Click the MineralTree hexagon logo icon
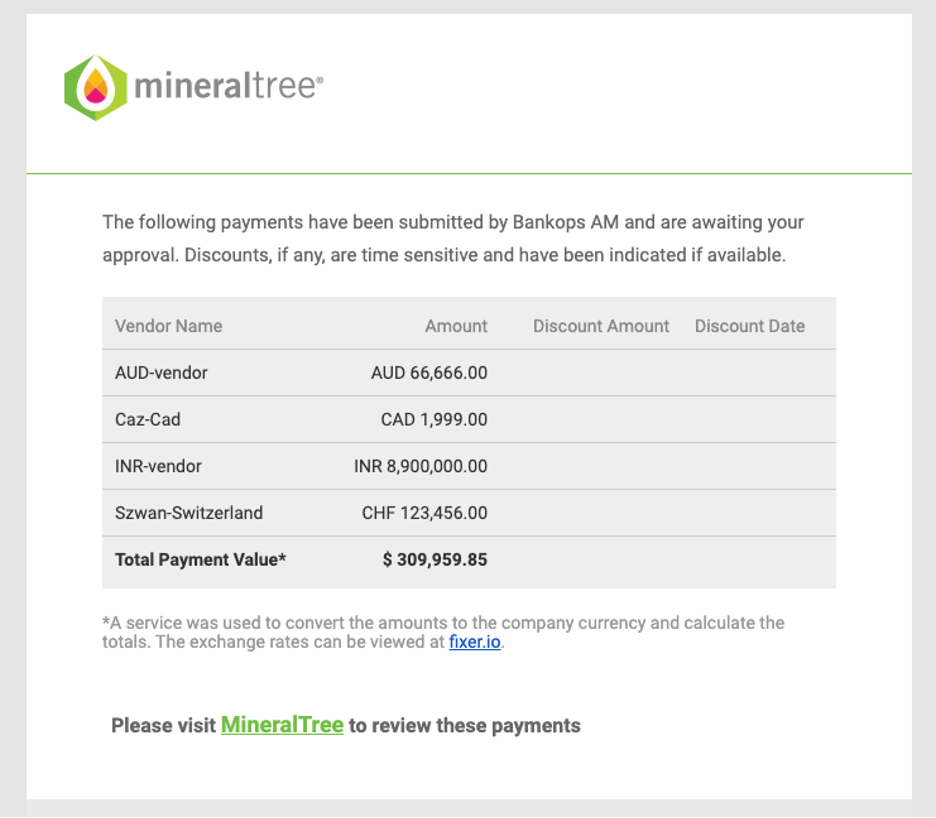The height and width of the screenshot is (818, 936). point(96,87)
